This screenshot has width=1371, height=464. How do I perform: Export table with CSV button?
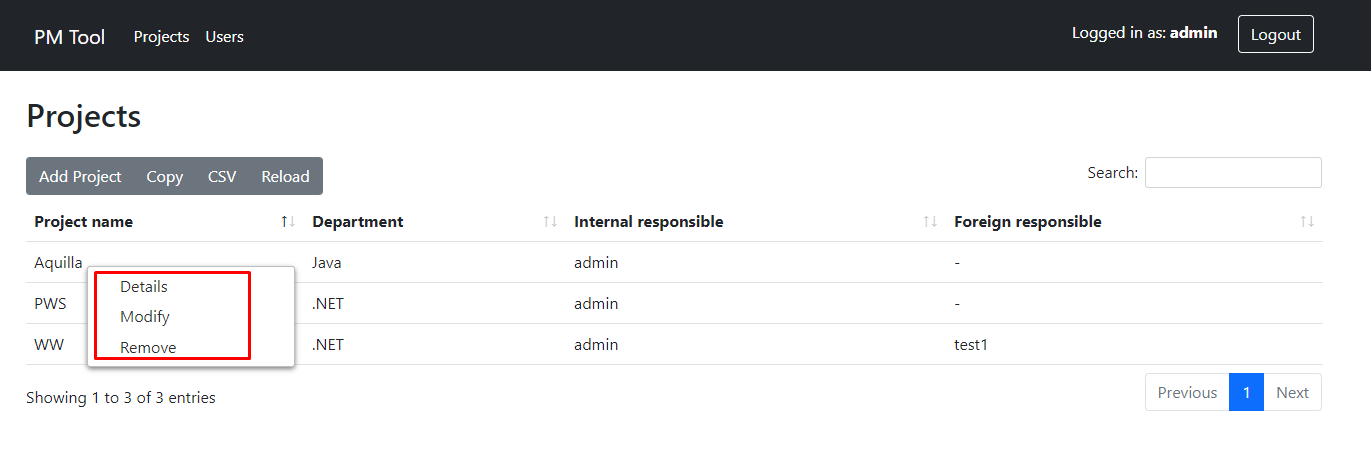(x=222, y=176)
